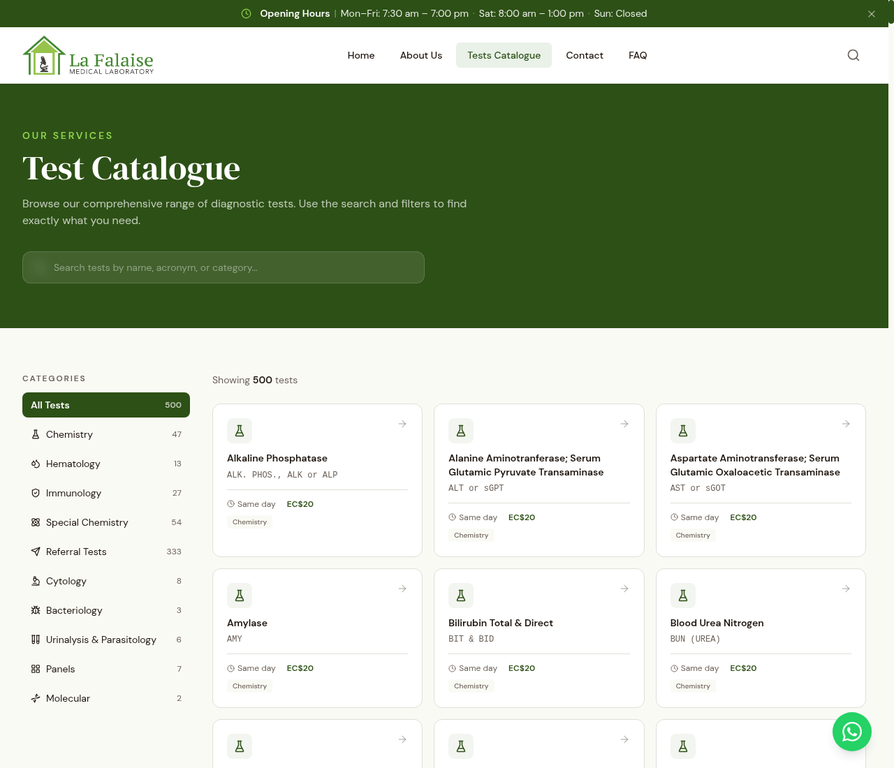894x768 pixels.
Task: Select the All Tests category filter
Action: pyautogui.click(x=106, y=405)
